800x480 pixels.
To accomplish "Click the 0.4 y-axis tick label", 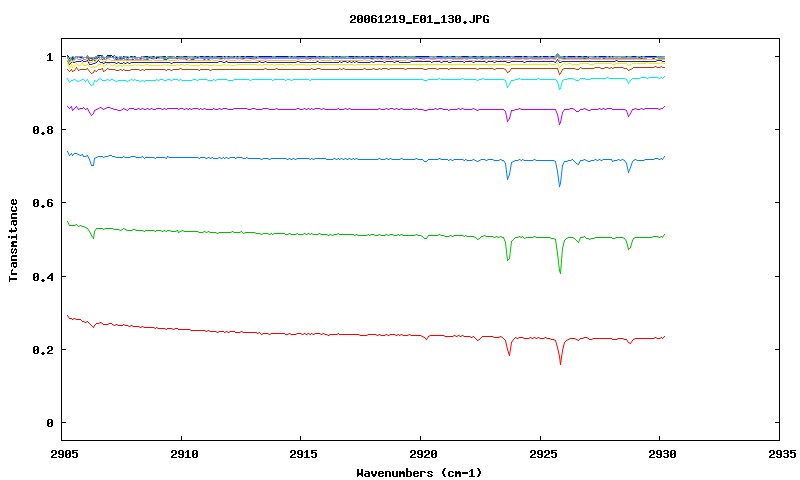I will click(43, 276).
